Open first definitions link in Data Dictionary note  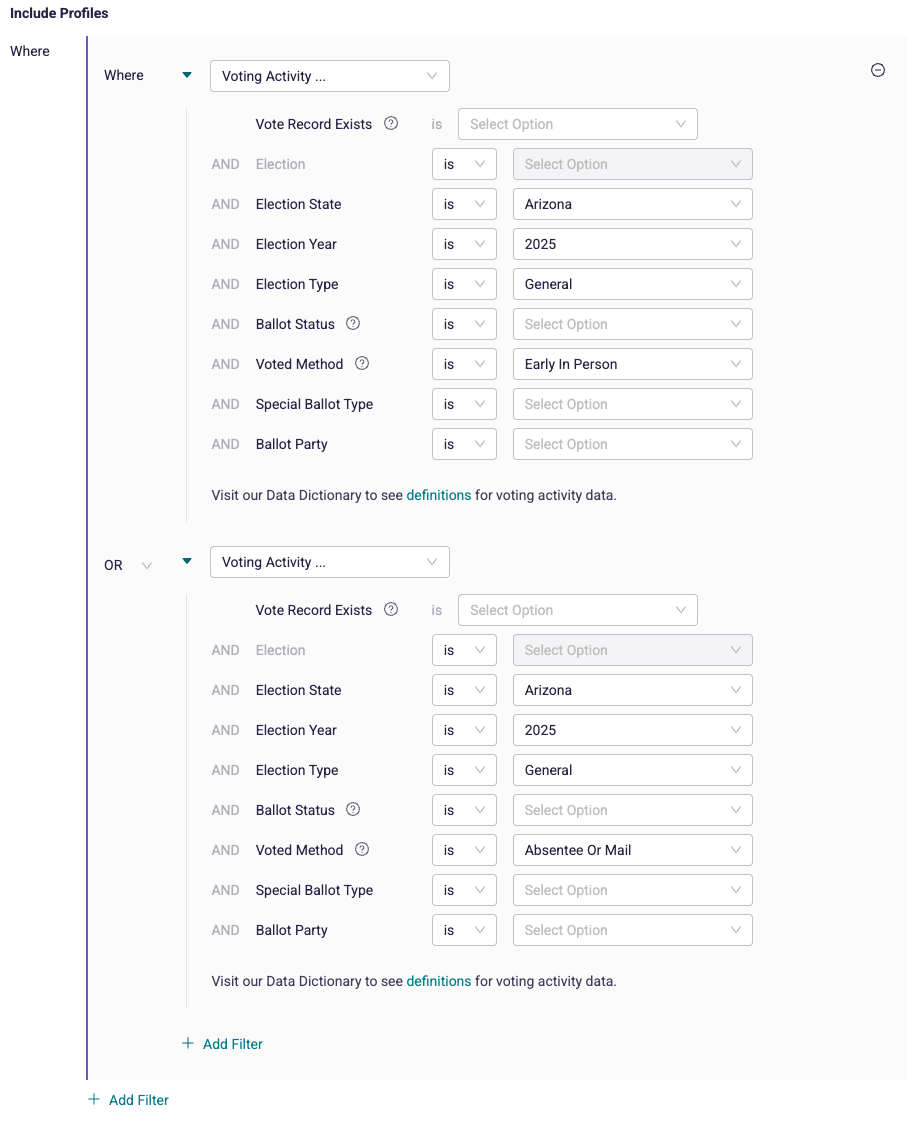coord(438,495)
